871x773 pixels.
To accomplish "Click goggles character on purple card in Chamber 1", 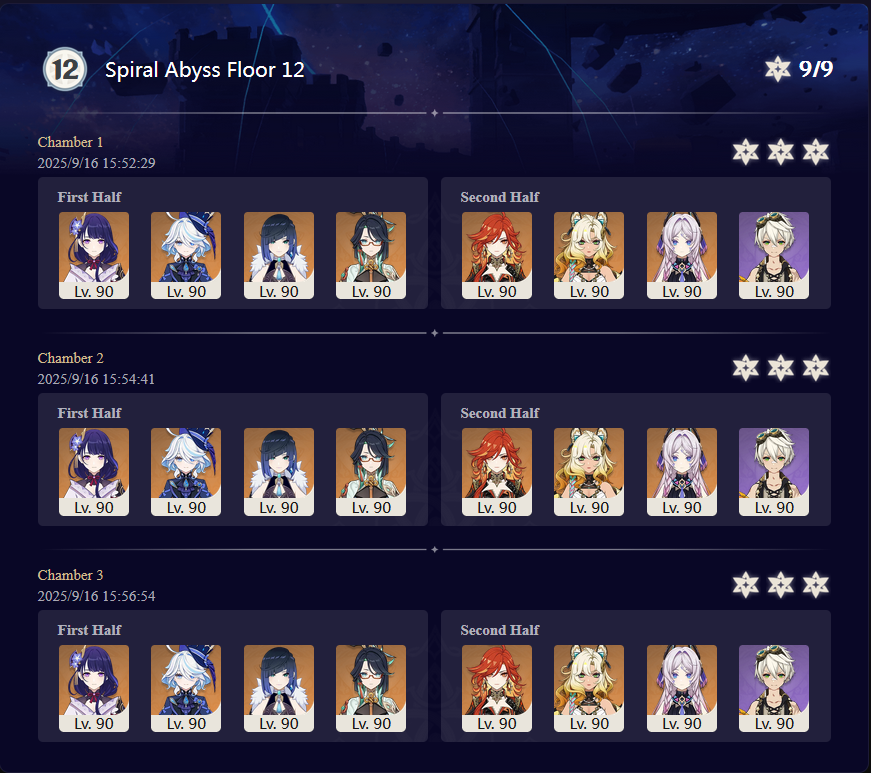I will point(774,255).
